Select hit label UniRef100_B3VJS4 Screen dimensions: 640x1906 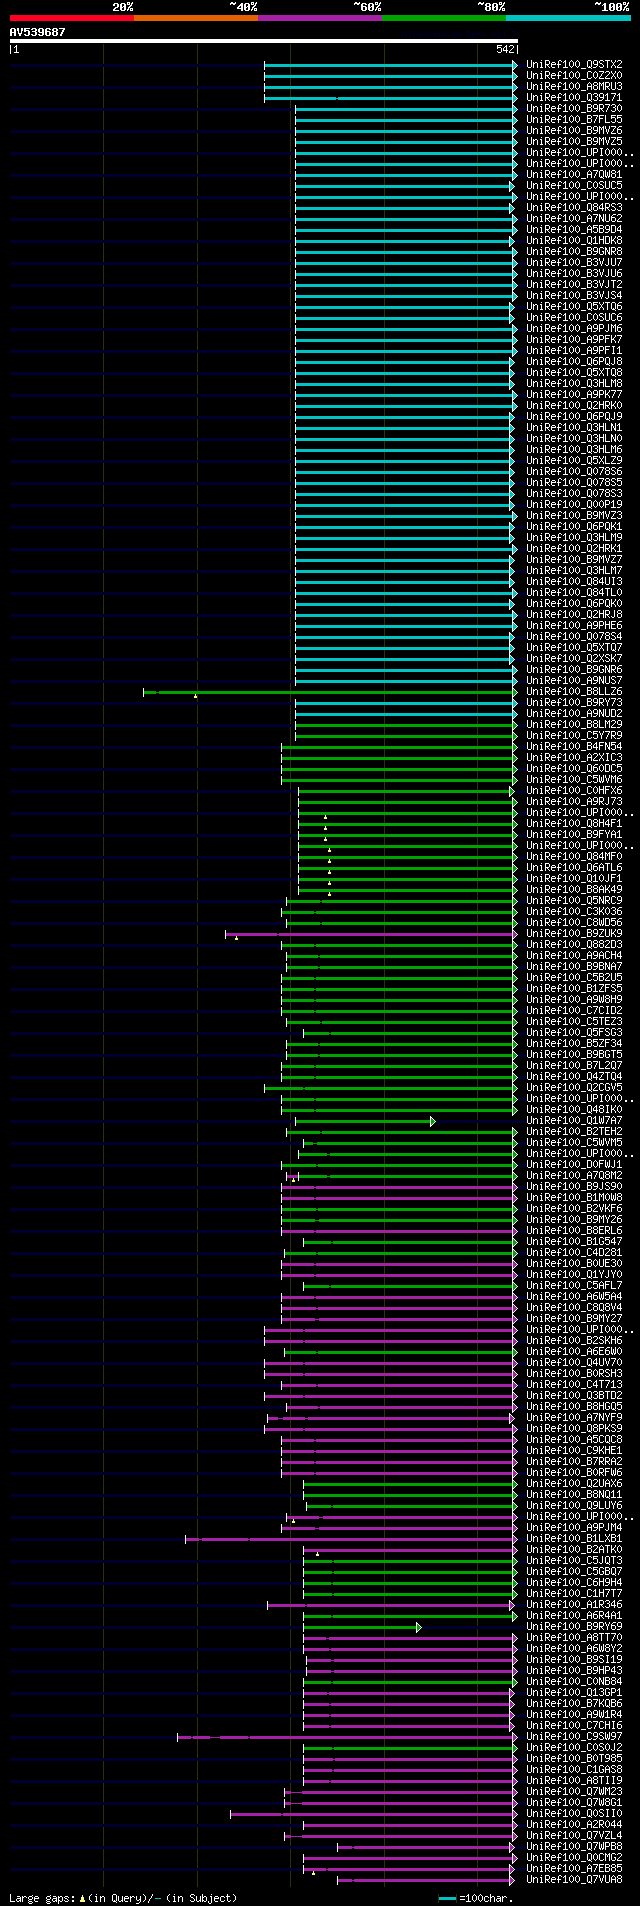(x=574, y=296)
